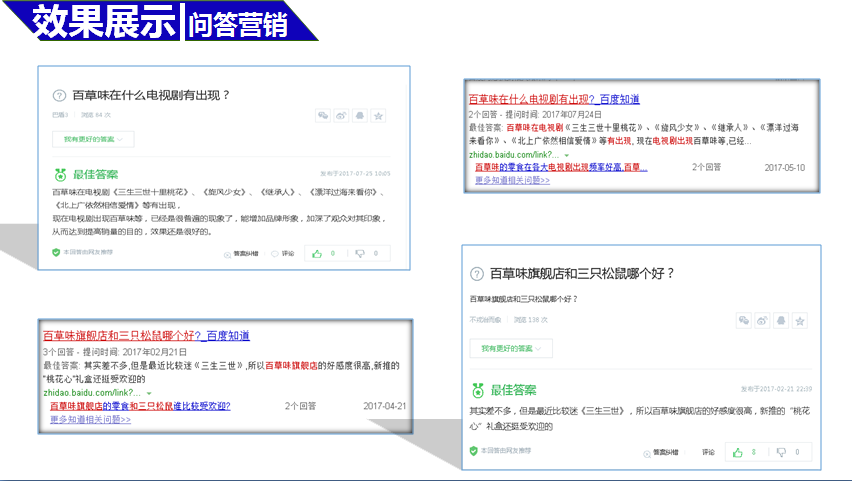
Task: Click 本回答由网友推荐 under 电视剧 answer
Action: click(88, 252)
